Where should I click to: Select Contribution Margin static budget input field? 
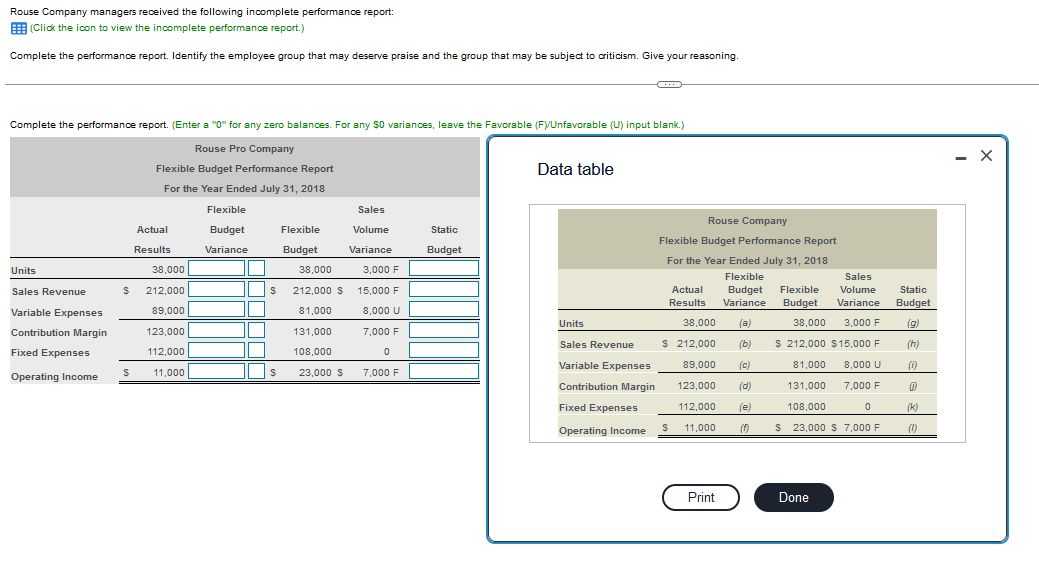click(444, 330)
